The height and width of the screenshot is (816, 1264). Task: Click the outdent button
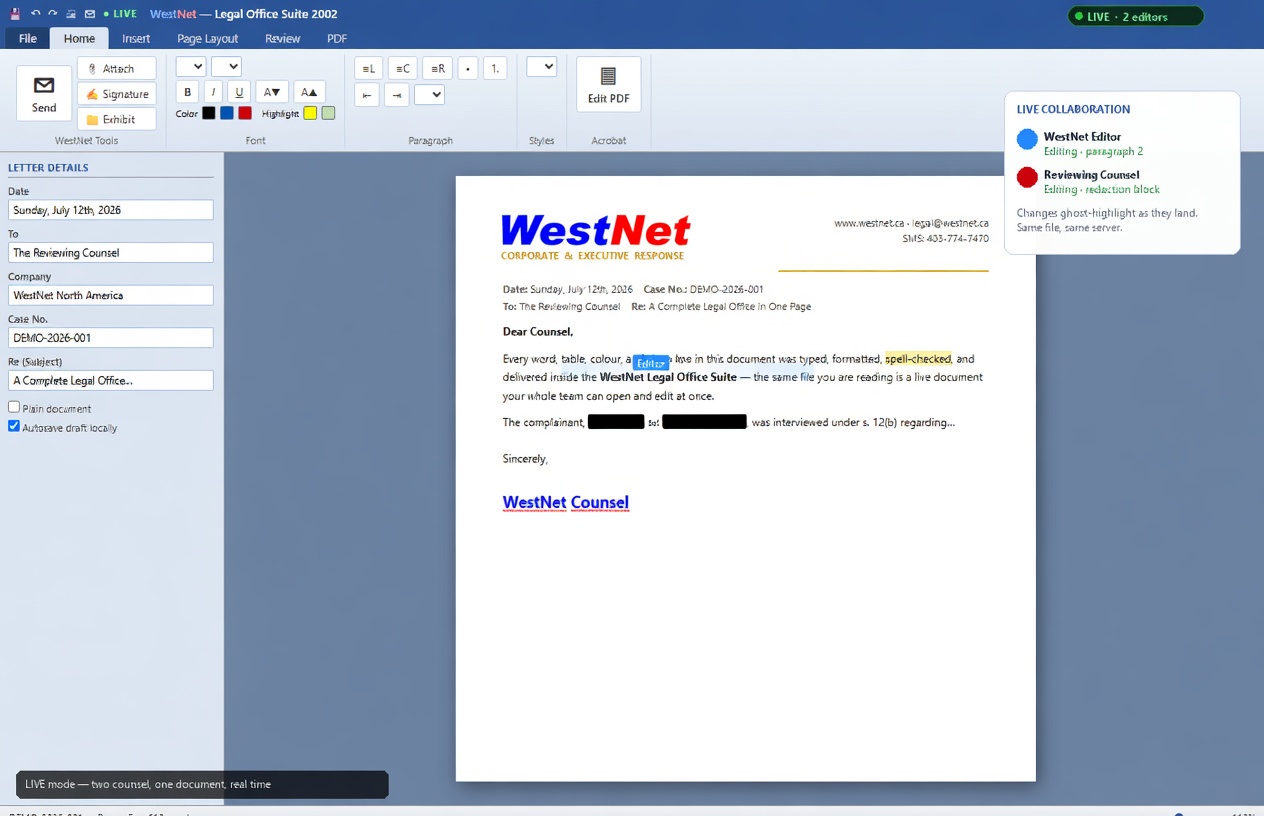coord(367,95)
